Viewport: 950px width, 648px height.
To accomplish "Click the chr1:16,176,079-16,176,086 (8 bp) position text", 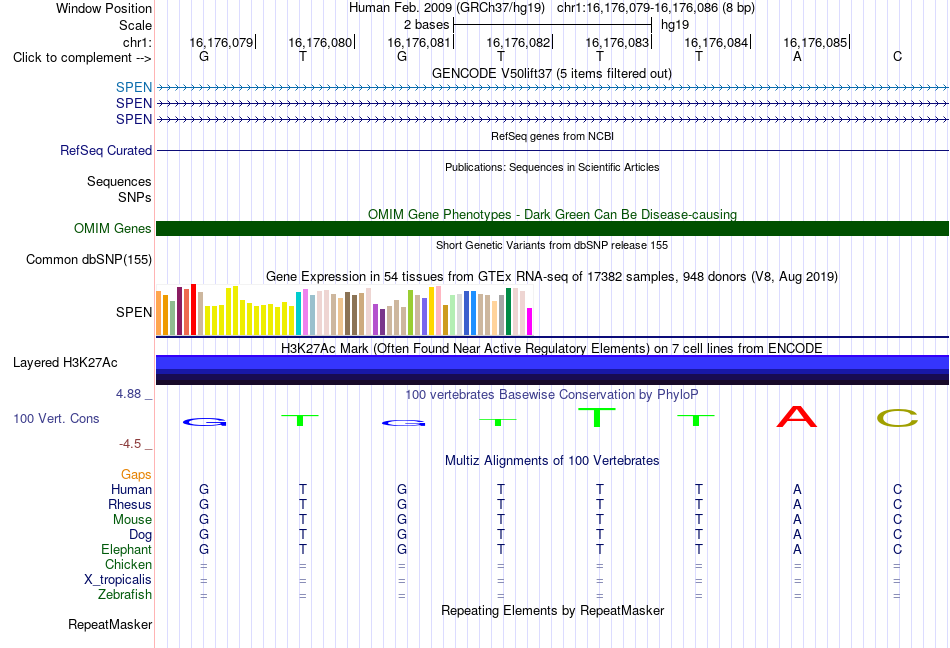I will click(656, 8).
